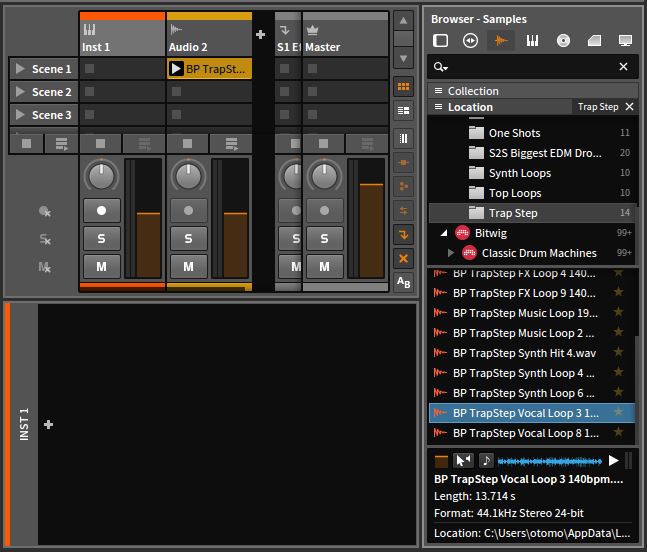Solo the Master track
The image size is (647, 552).
click(325, 238)
